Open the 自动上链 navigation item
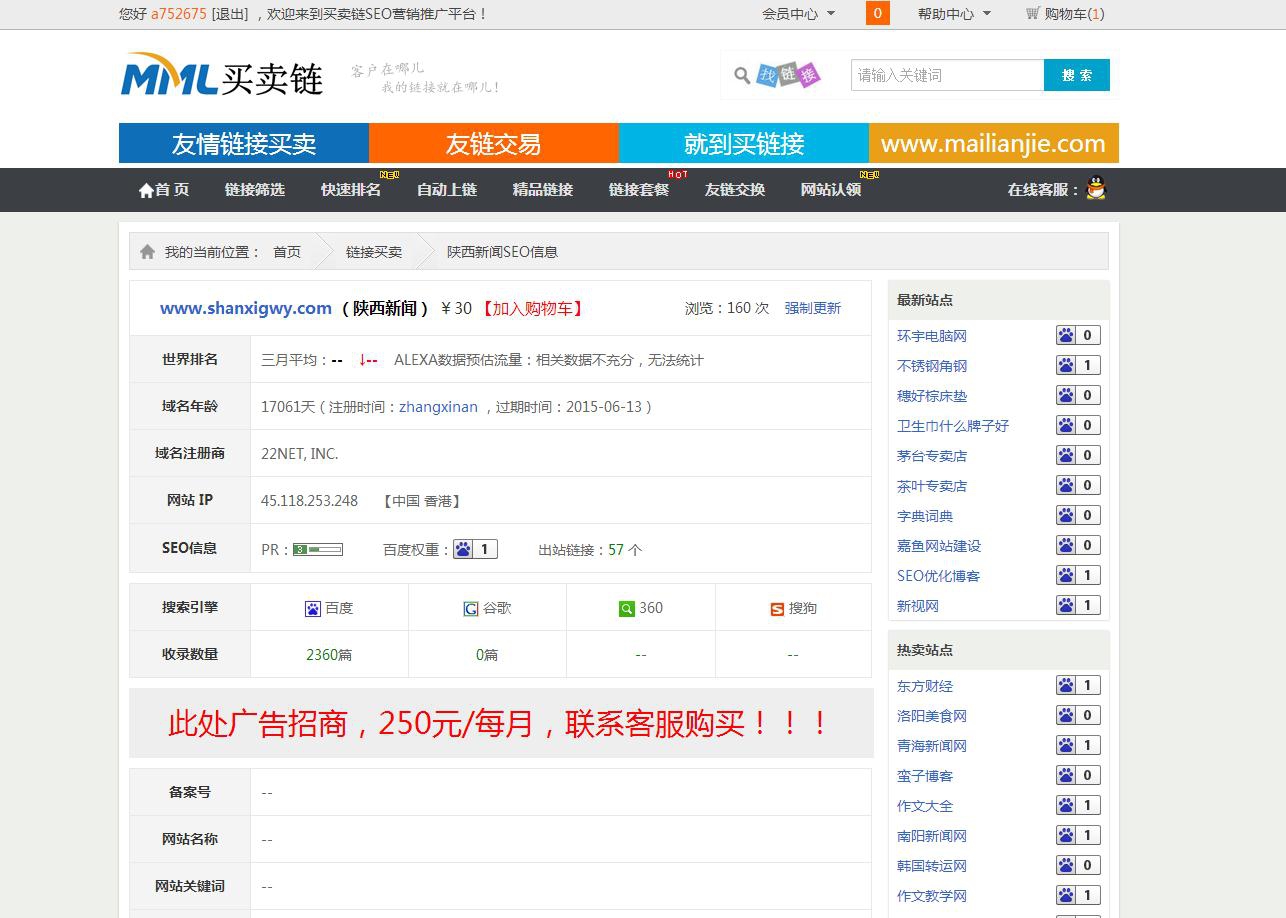Viewport: 1286px width, 918px height. coord(447,189)
